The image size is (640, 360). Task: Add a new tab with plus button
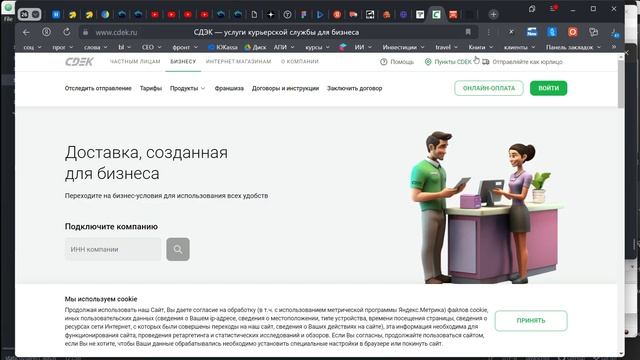[x=493, y=15]
